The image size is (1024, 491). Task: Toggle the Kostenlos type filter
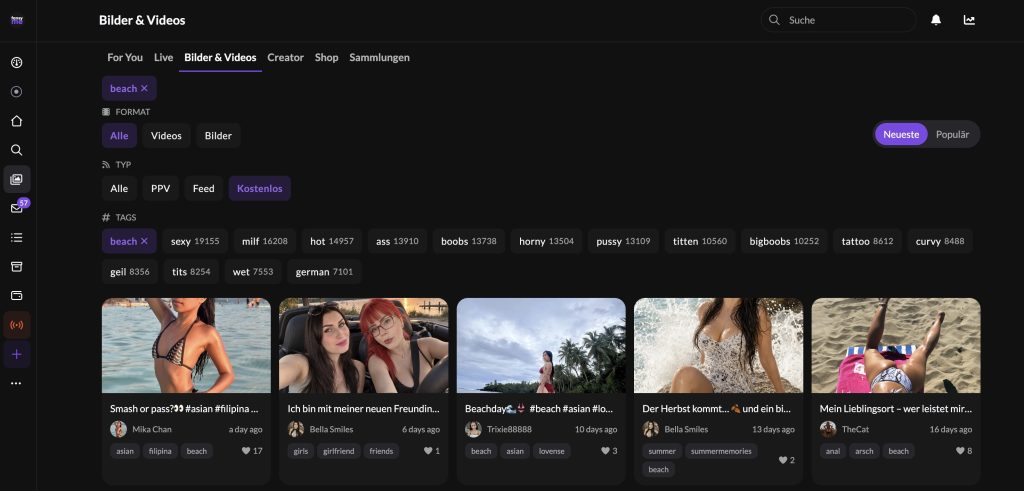[260, 189]
